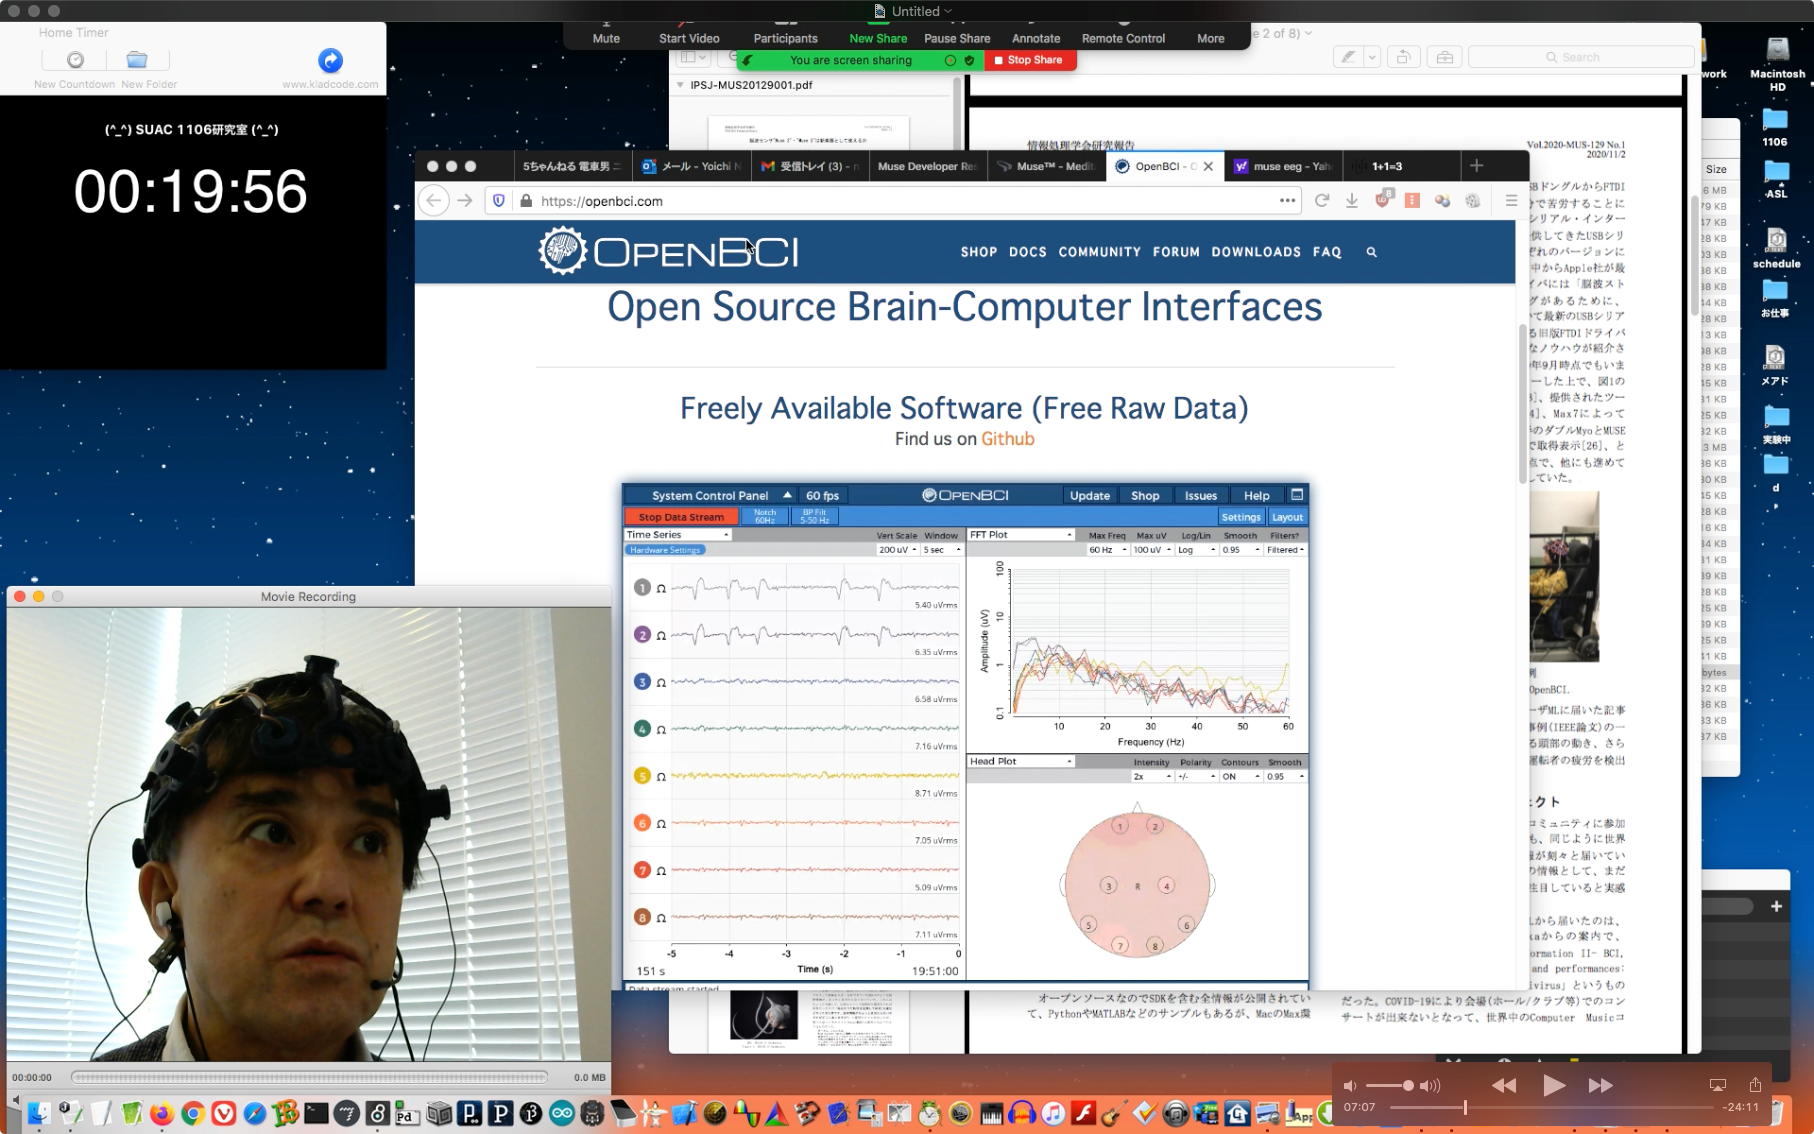Open the Arduino app in the Dock
Screen dimensions: 1814x1134
pos(562,1113)
